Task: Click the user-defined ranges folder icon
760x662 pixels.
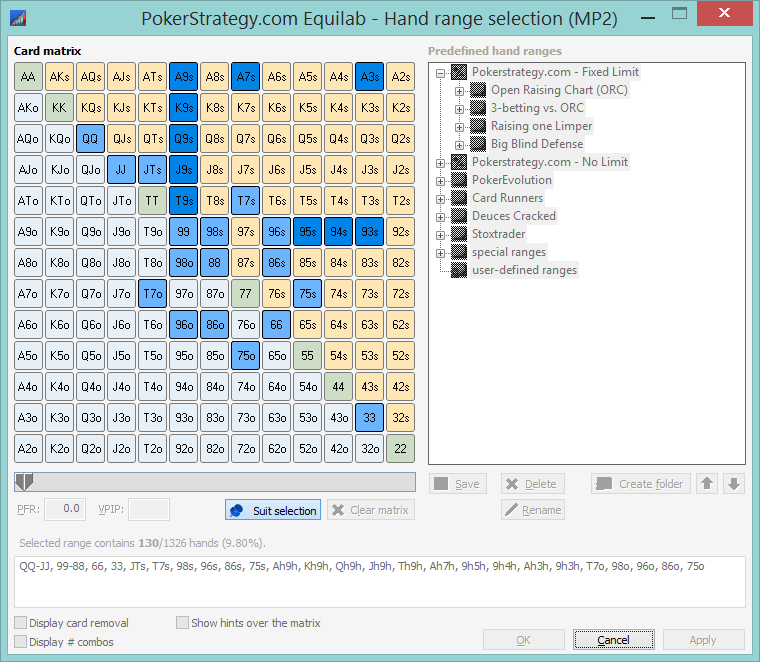Action: (459, 270)
